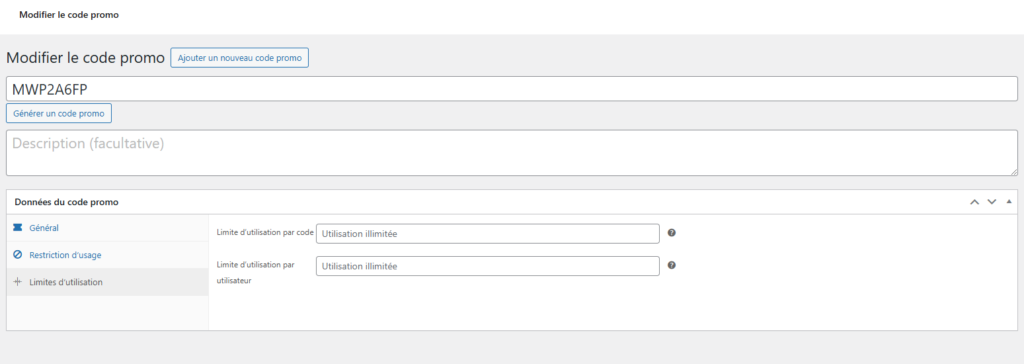Click the Général tab ticket icon
This screenshot has height=364, width=1024.
point(18,227)
